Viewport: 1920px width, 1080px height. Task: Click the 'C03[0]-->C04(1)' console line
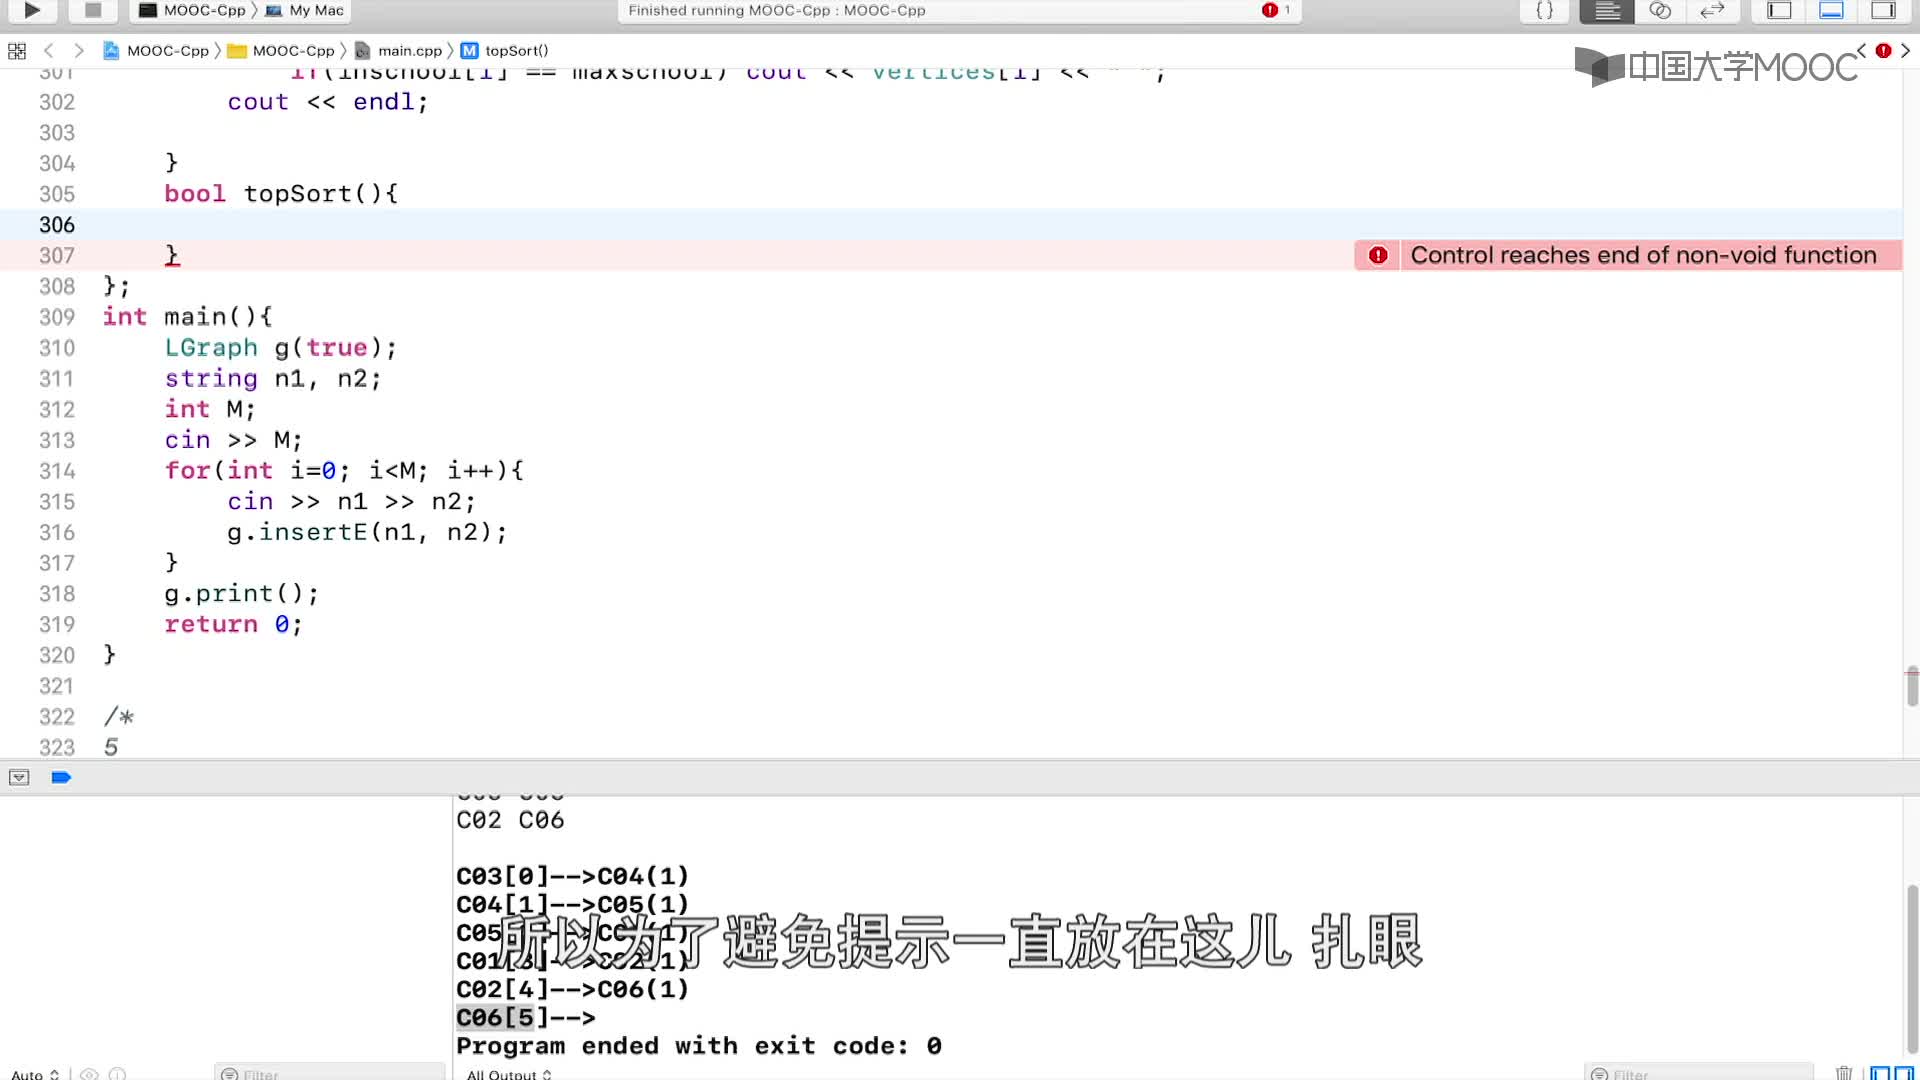573,876
